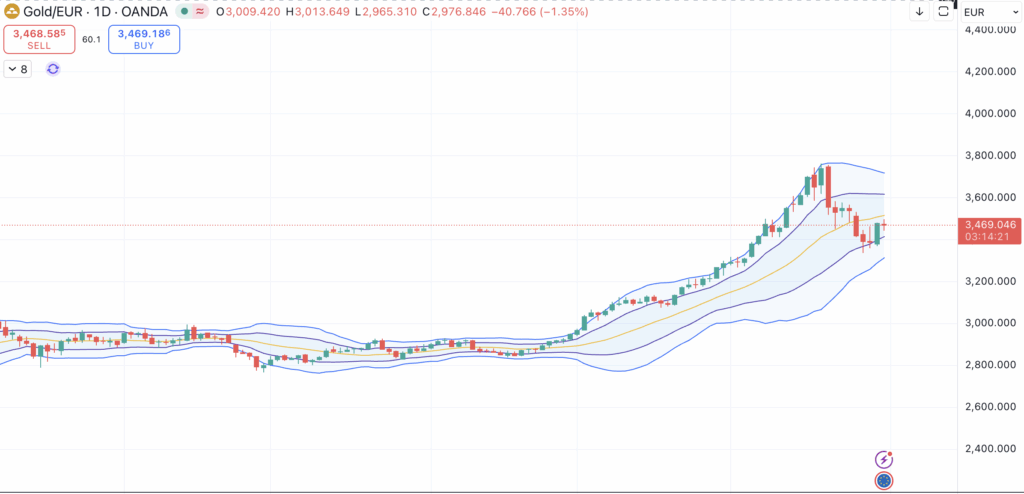The height and width of the screenshot is (494, 1024).
Task: Click the 3,200.000 price axis label
Action: click(990, 281)
